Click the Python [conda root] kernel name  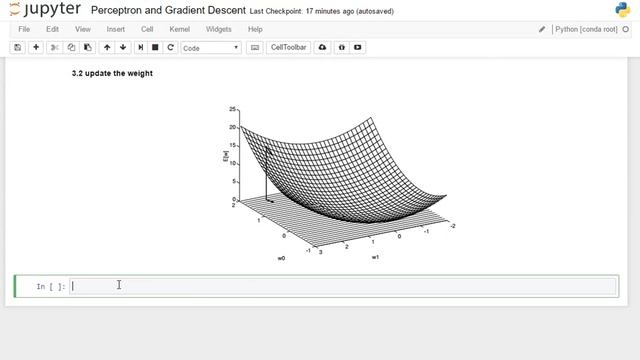pos(586,29)
